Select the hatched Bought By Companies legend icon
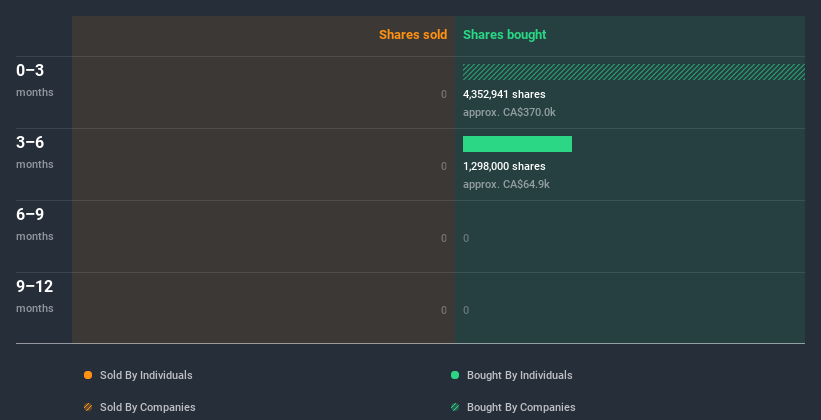Viewport: 821px width, 420px height. click(455, 407)
